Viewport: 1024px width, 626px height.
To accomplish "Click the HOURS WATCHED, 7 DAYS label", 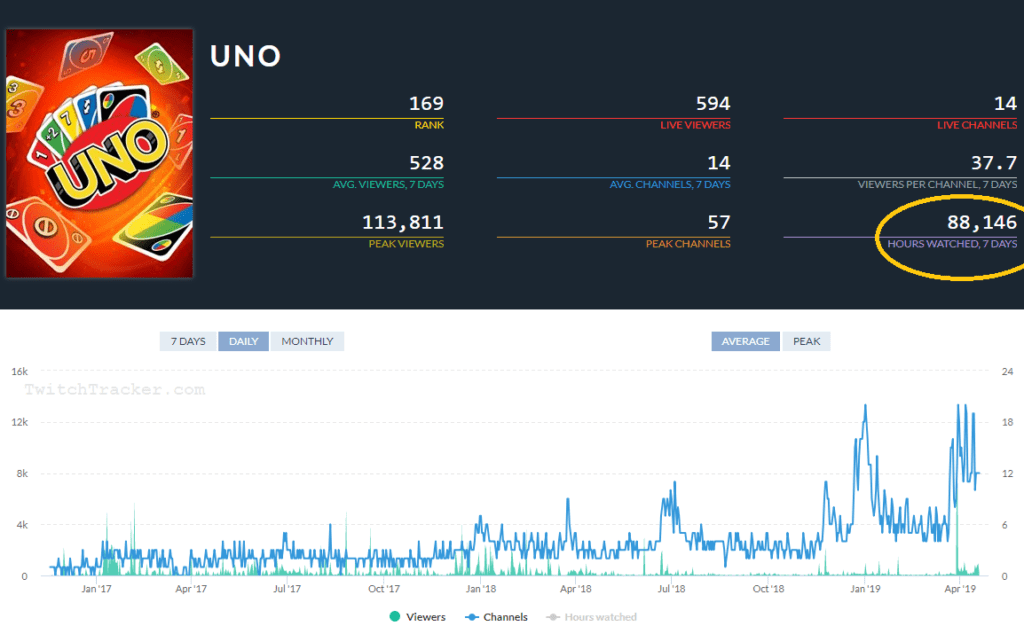I will [952, 243].
